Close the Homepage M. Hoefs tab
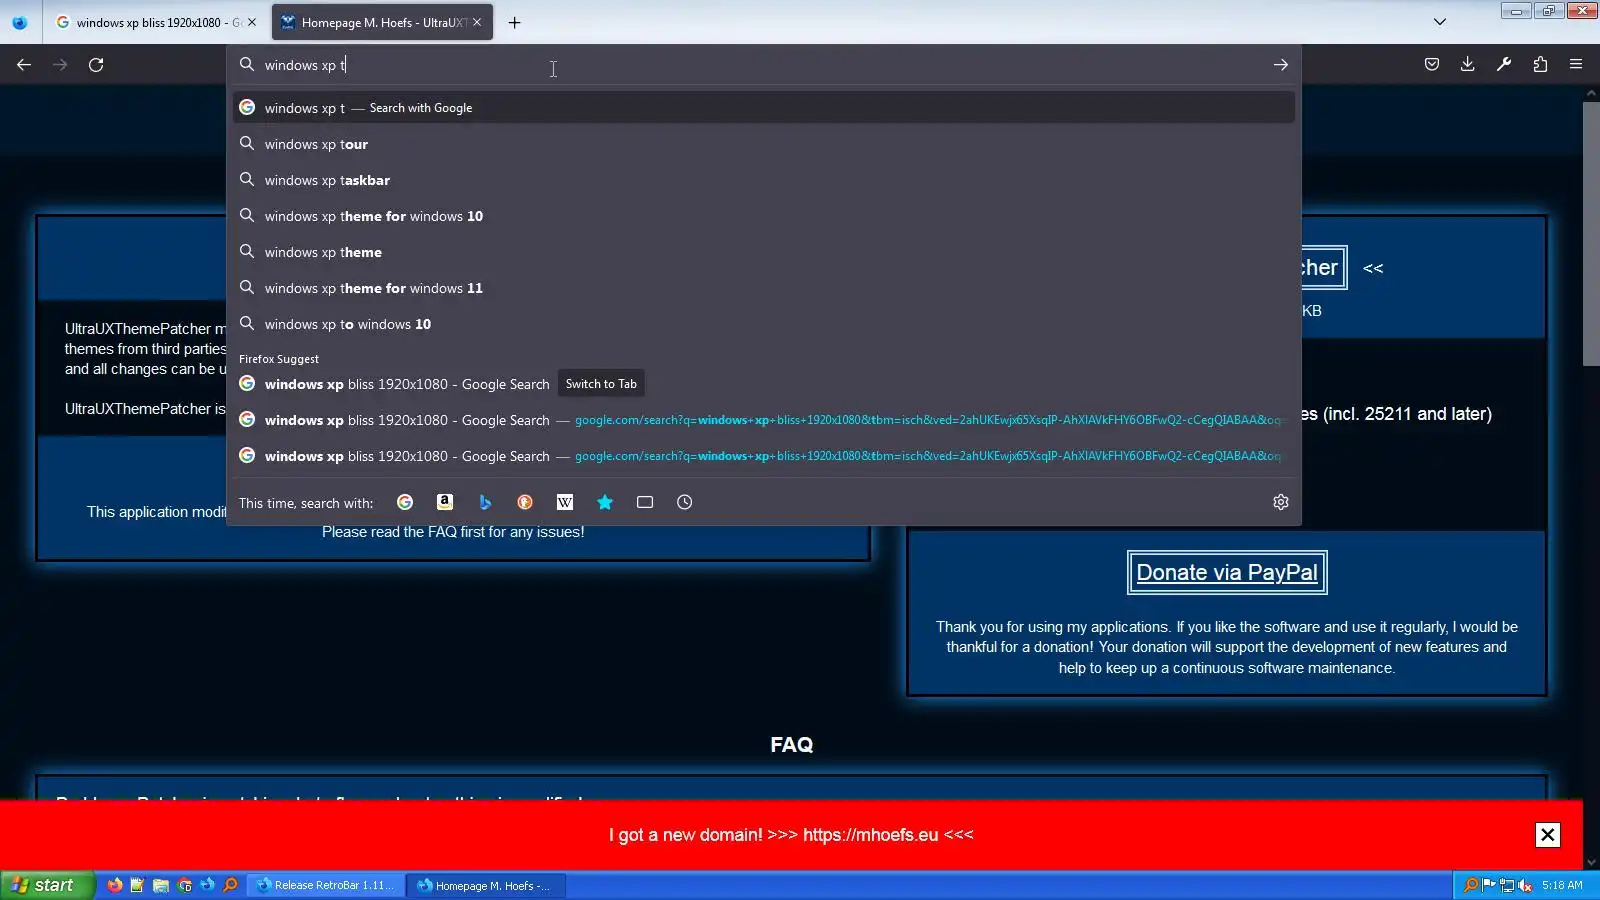This screenshot has width=1600, height=900. coord(477,22)
